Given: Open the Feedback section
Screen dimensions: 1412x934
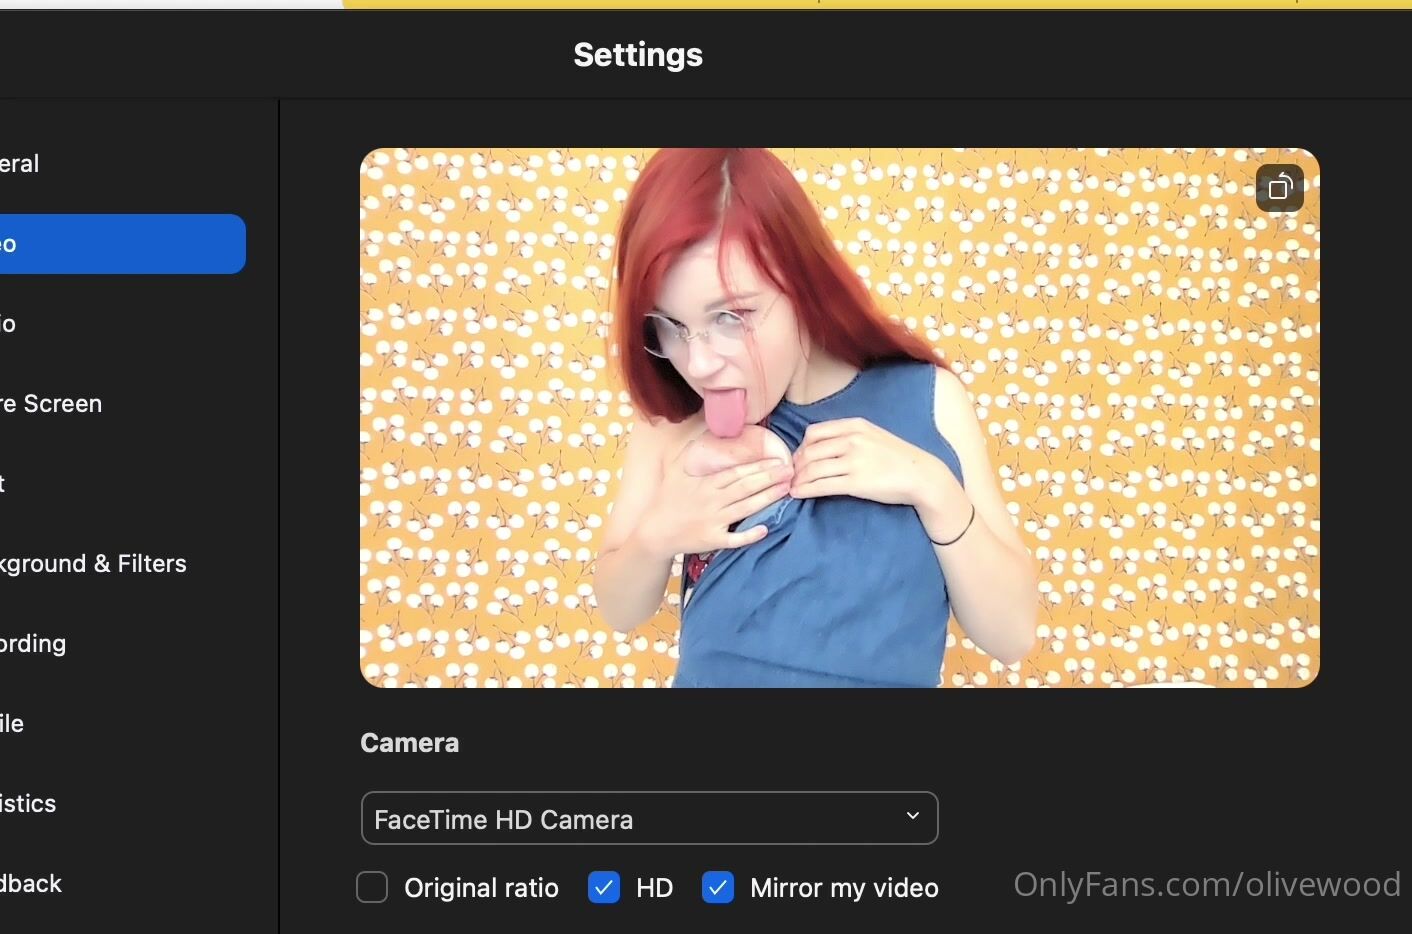Looking at the screenshot, I should (32, 884).
